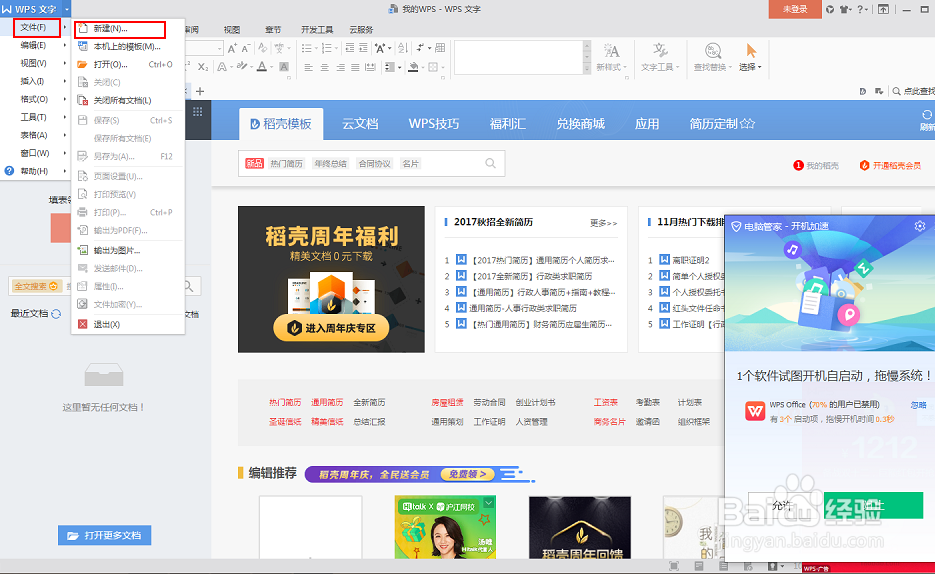This screenshot has width=935, height=574.
Task: Open the apps grid icon beside the template tabs
Action: tap(197, 111)
